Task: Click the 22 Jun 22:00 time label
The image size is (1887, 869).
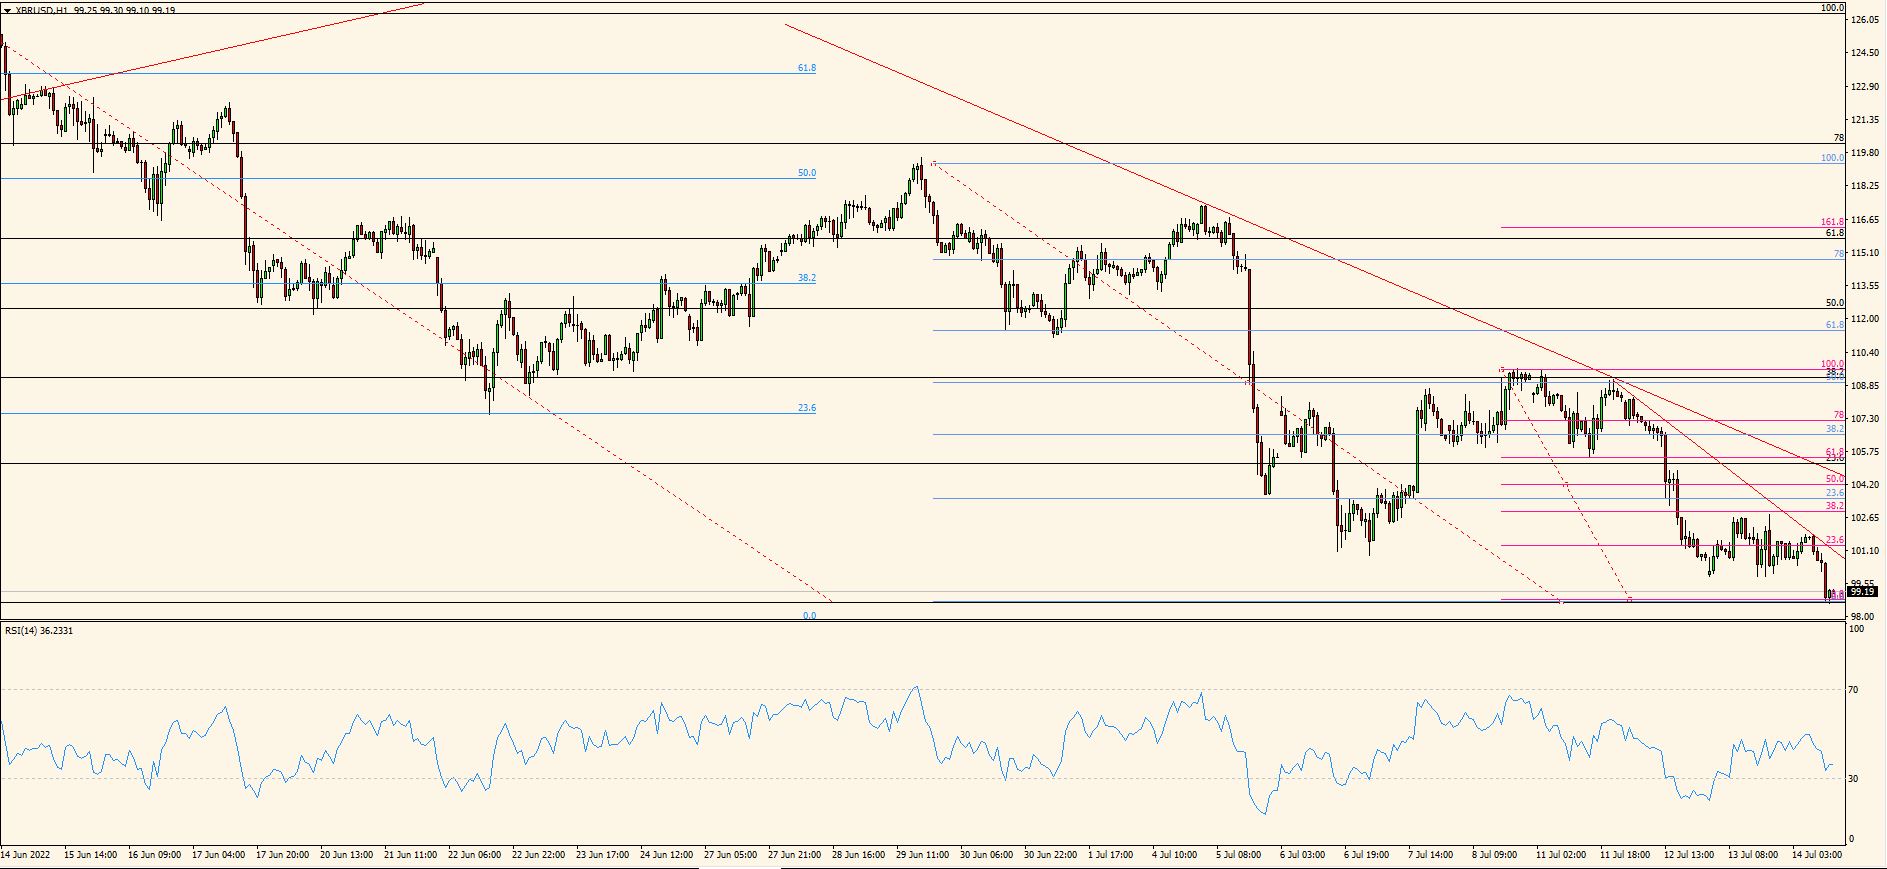Action: pyautogui.click(x=539, y=855)
